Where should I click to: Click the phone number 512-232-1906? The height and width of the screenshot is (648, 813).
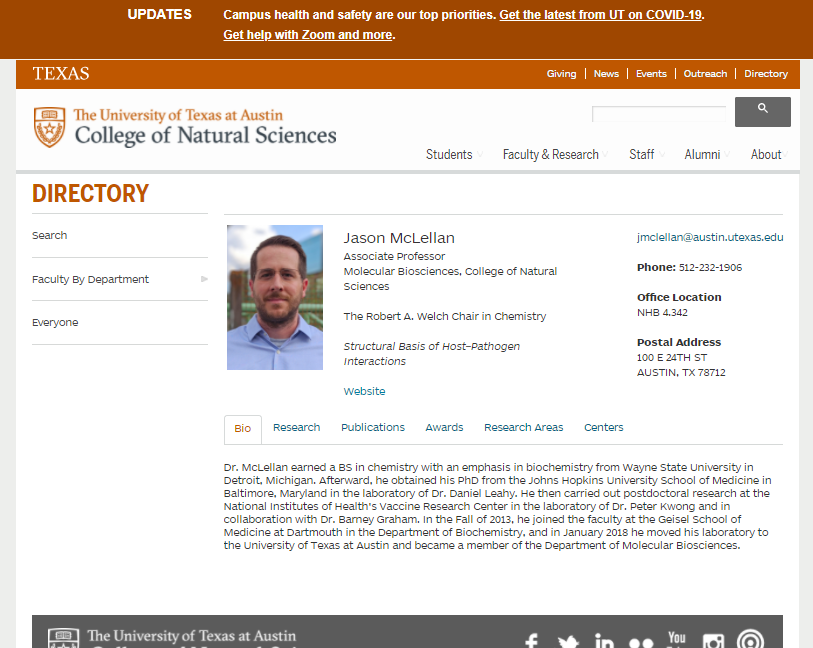(x=710, y=267)
